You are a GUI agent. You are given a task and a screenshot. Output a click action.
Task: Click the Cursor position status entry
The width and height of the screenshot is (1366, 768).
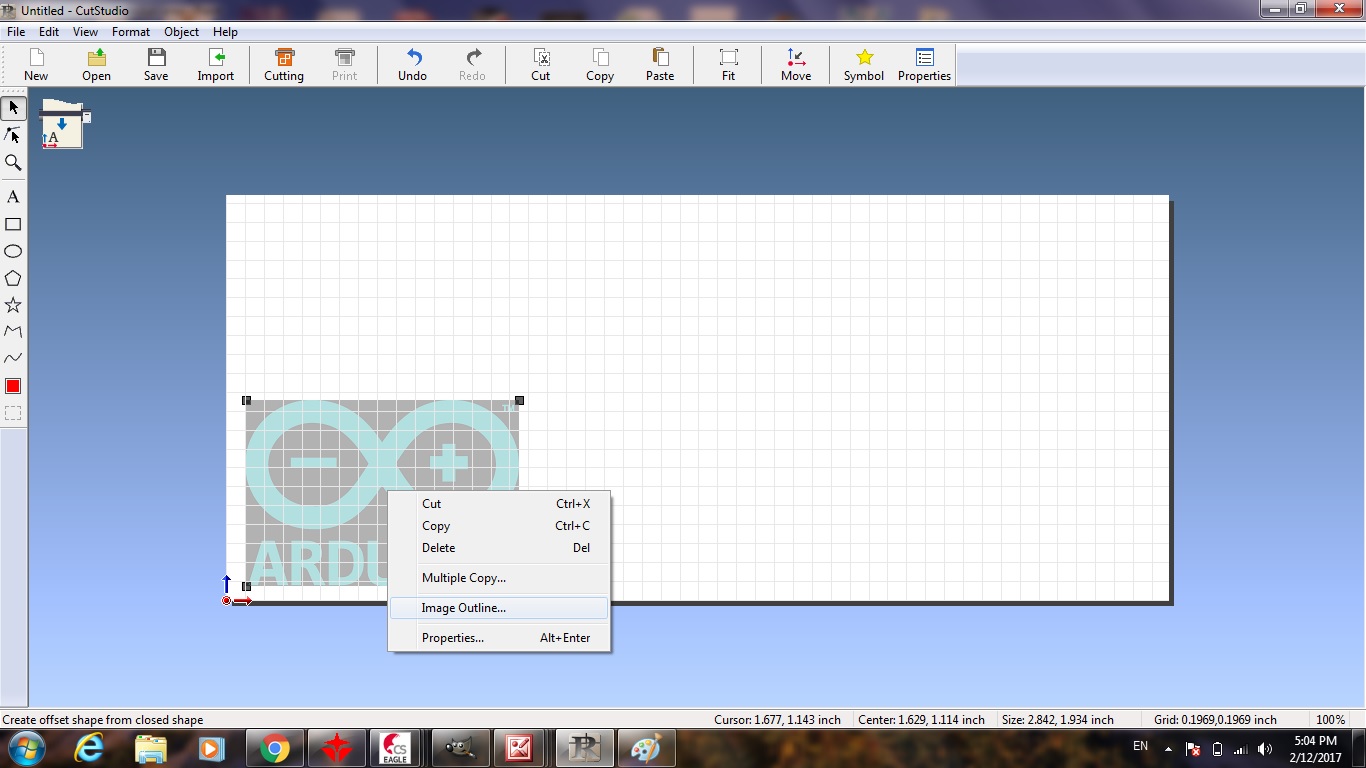pyautogui.click(x=777, y=720)
